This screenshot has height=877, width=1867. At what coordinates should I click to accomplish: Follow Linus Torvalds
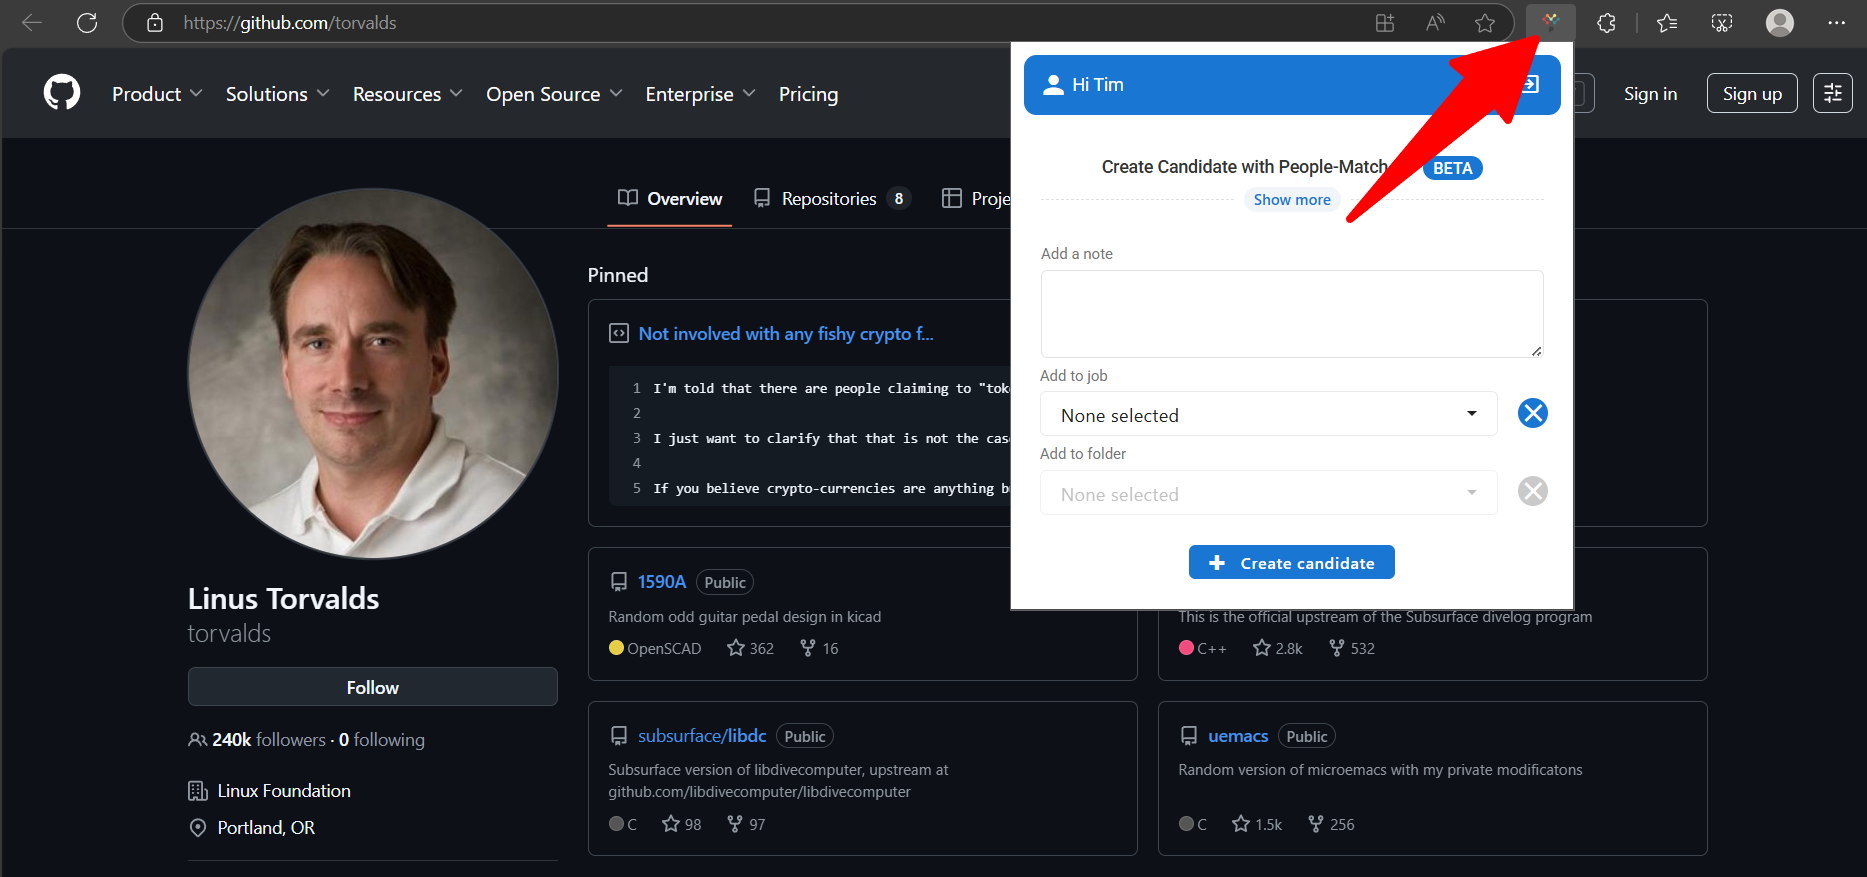point(372,687)
